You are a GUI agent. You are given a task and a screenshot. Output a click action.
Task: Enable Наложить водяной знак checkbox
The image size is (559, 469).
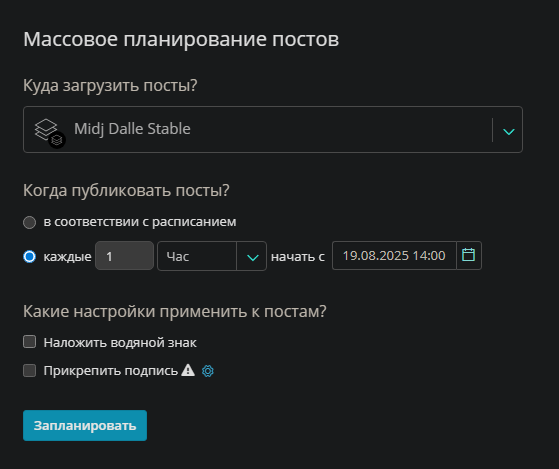[30, 341]
